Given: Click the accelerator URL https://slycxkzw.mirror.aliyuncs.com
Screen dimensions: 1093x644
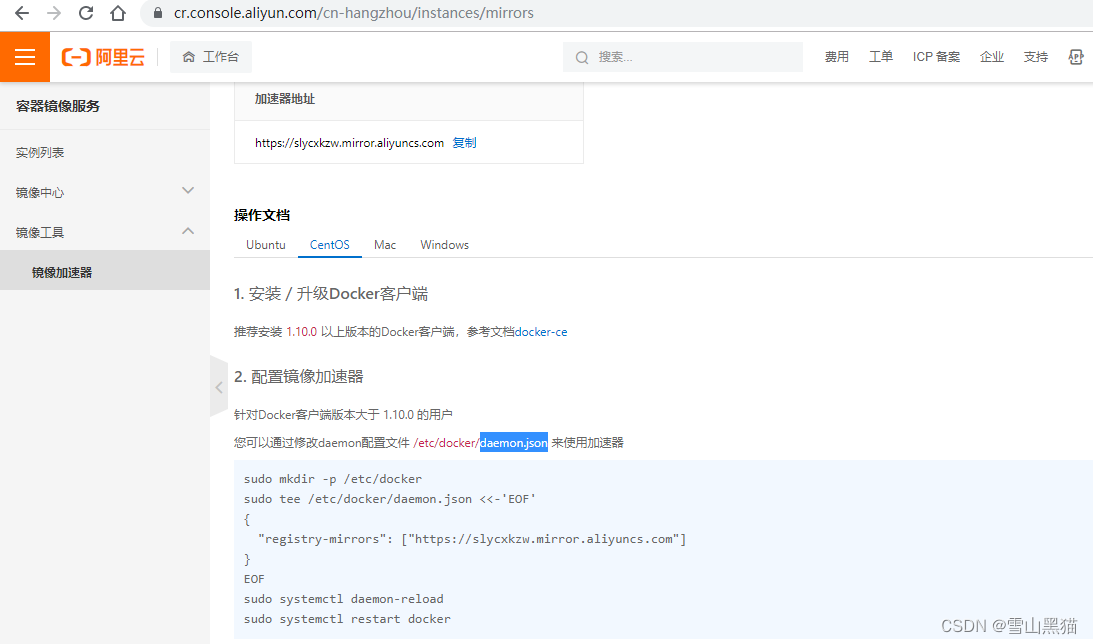Looking at the screenshot, I should coord(349,143).
